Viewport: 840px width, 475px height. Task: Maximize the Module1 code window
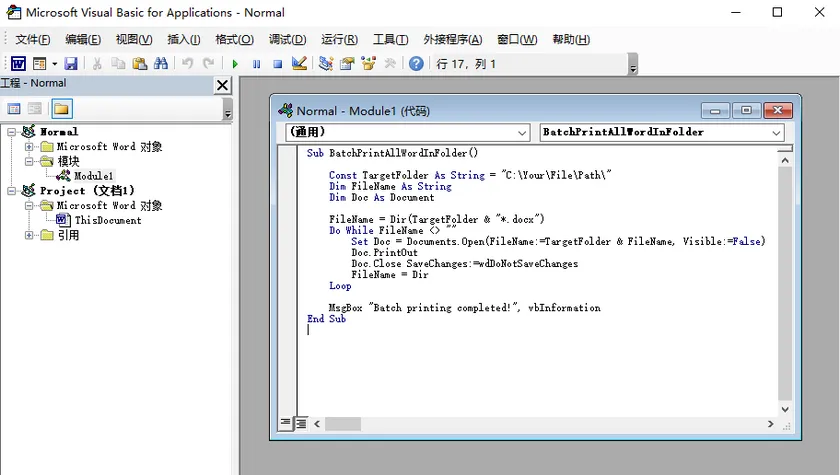[746, 110]
